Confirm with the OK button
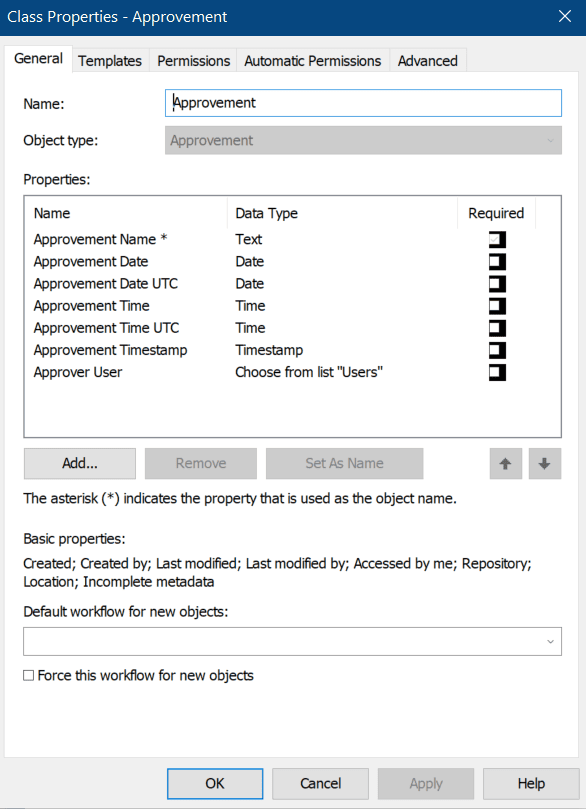 pos(215,783)
